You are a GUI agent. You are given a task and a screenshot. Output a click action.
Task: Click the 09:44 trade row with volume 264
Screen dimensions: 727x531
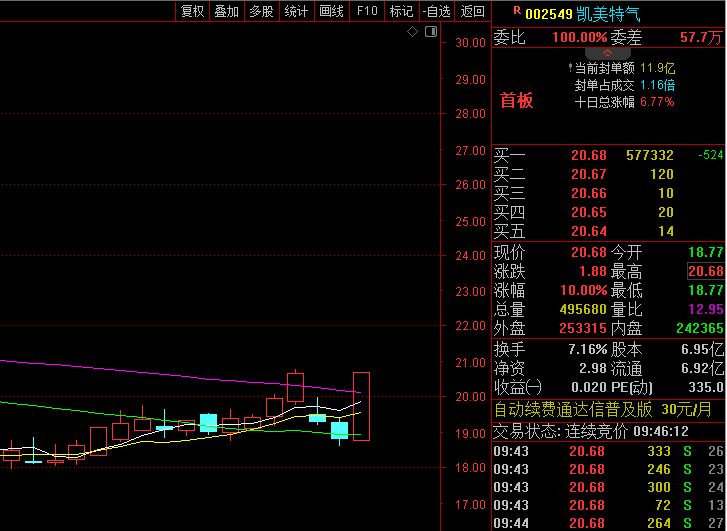pyautogui.click(x=608, y=523)
